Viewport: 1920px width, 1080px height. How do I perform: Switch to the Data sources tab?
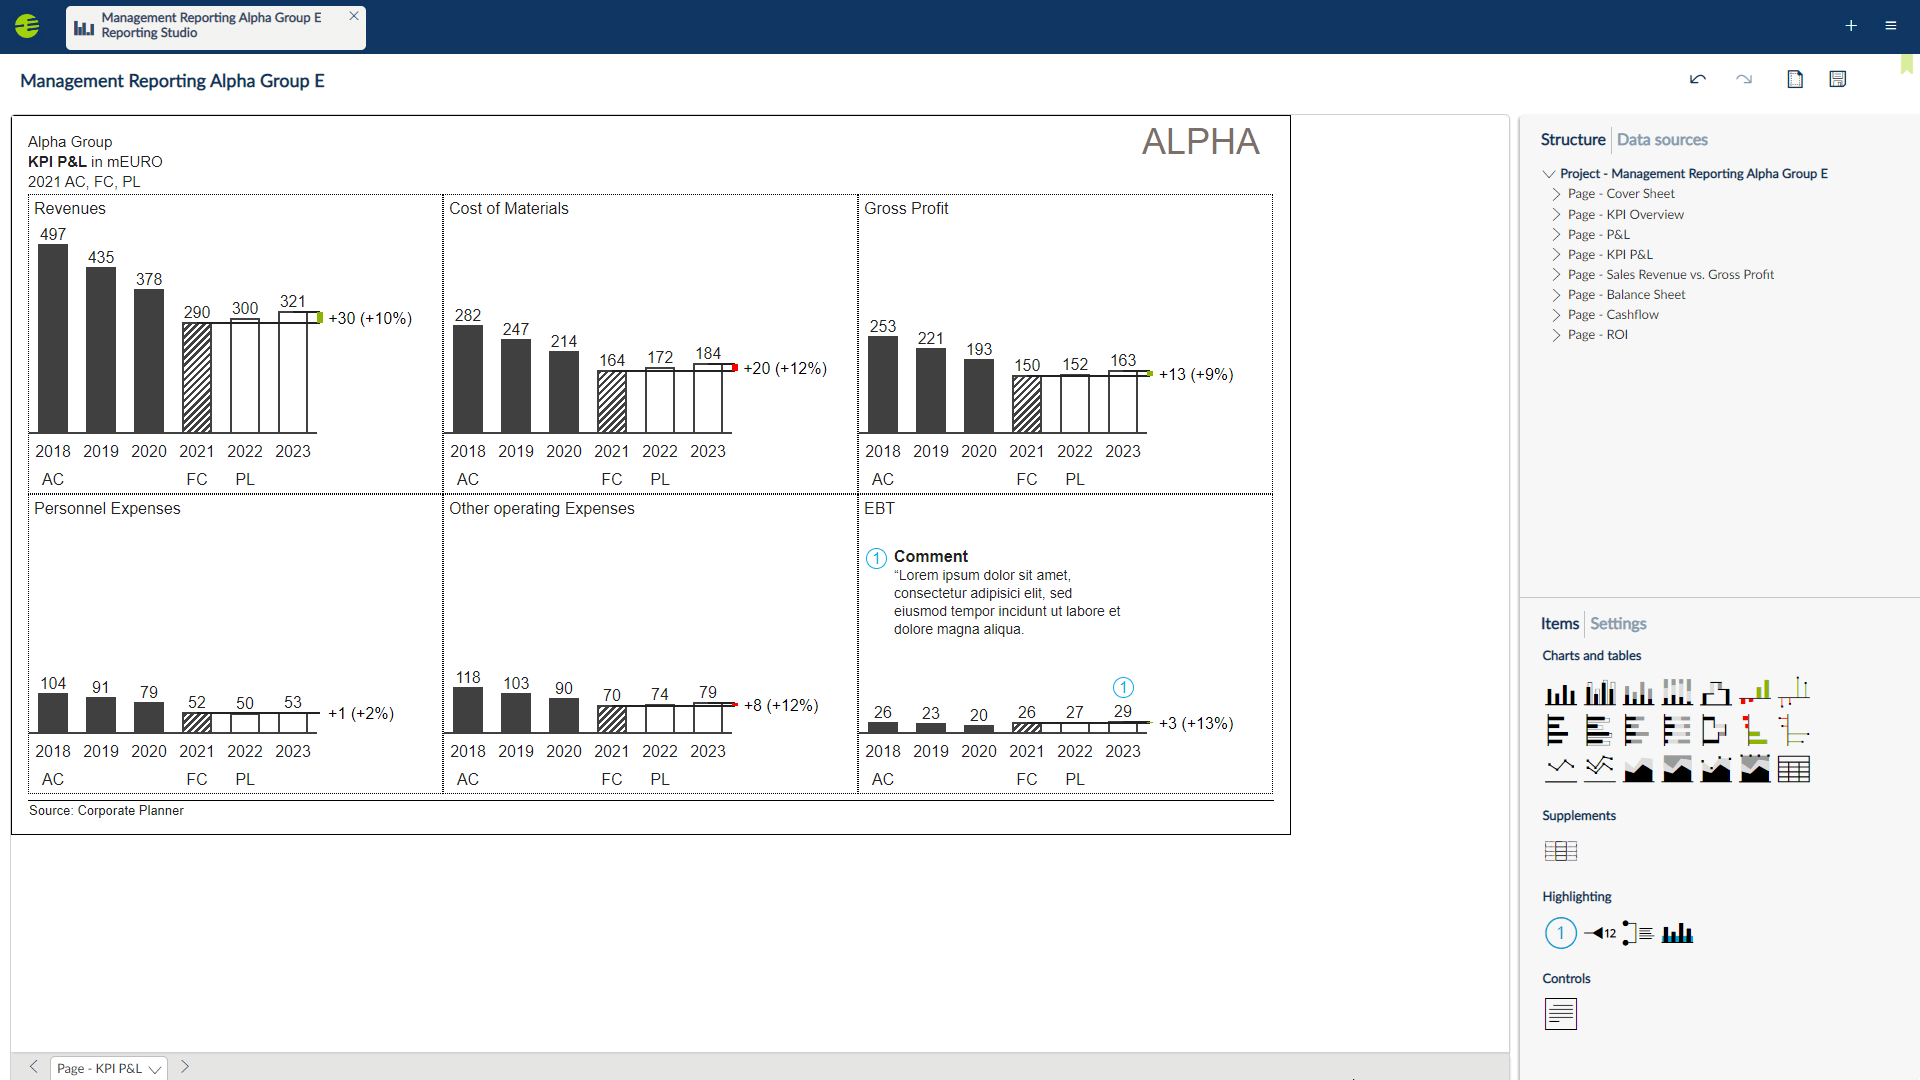point(1661,140)
